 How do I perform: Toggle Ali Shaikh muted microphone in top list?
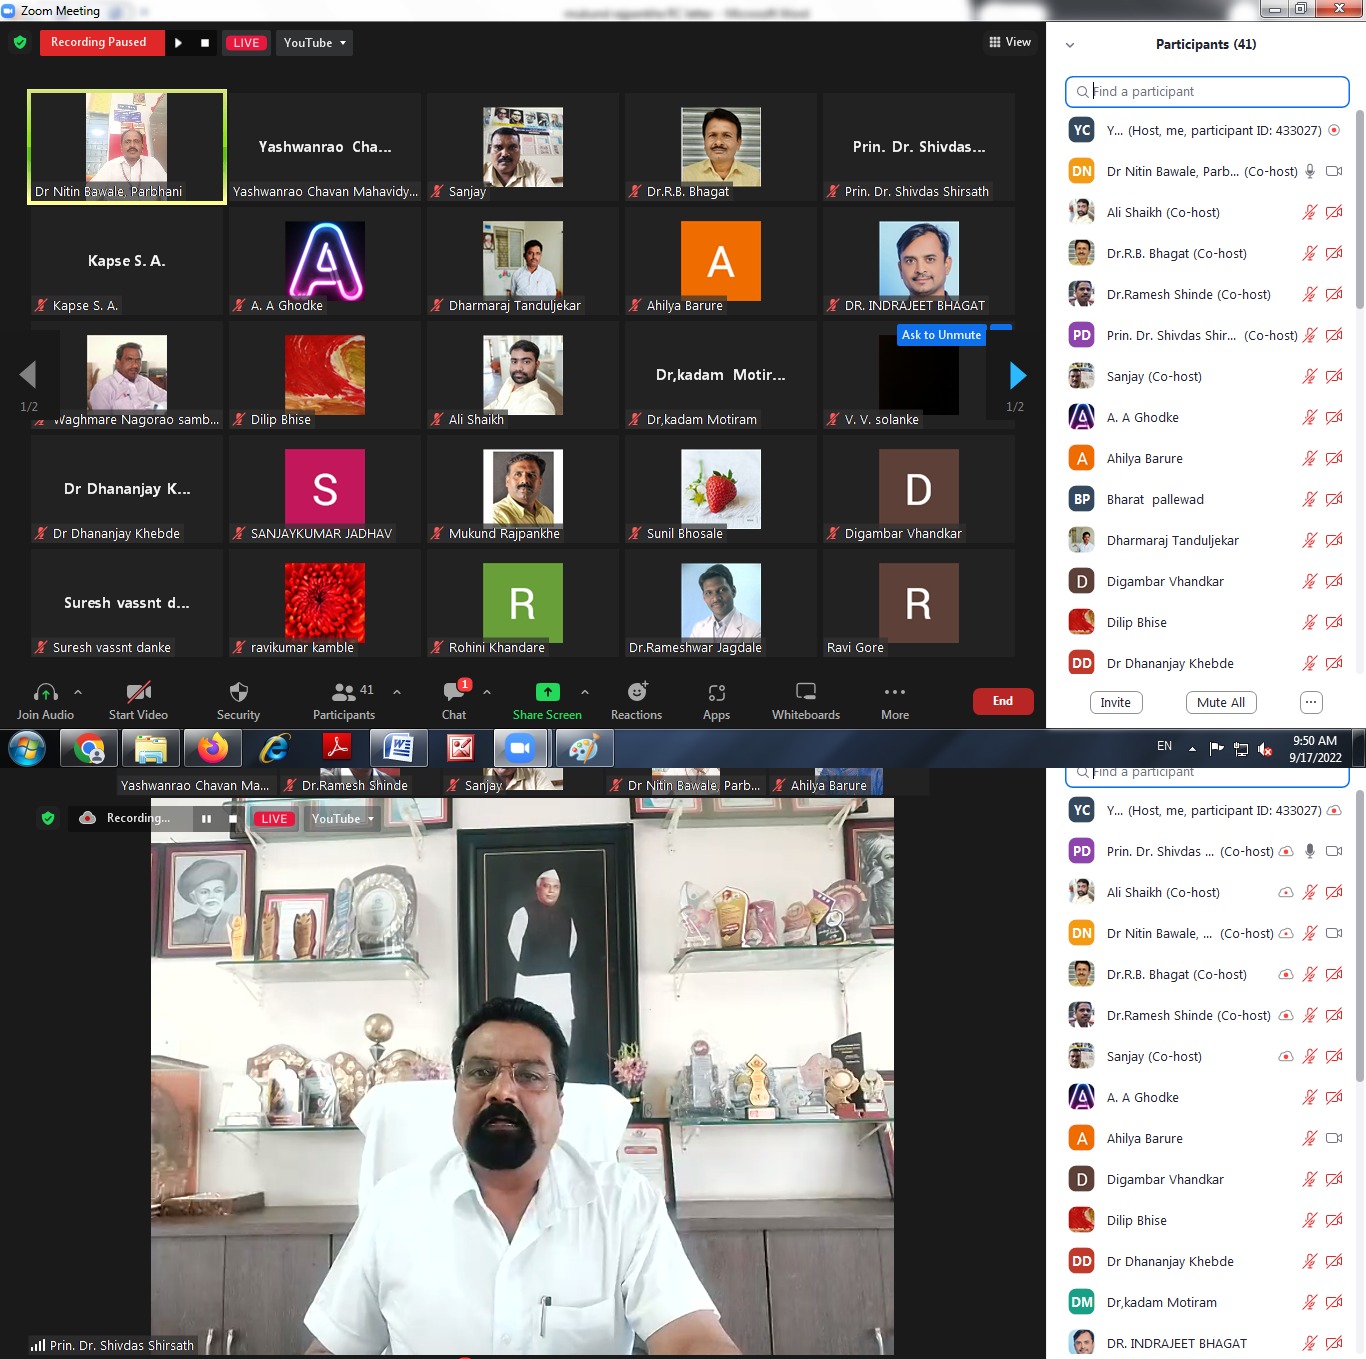click(1309, 212)
